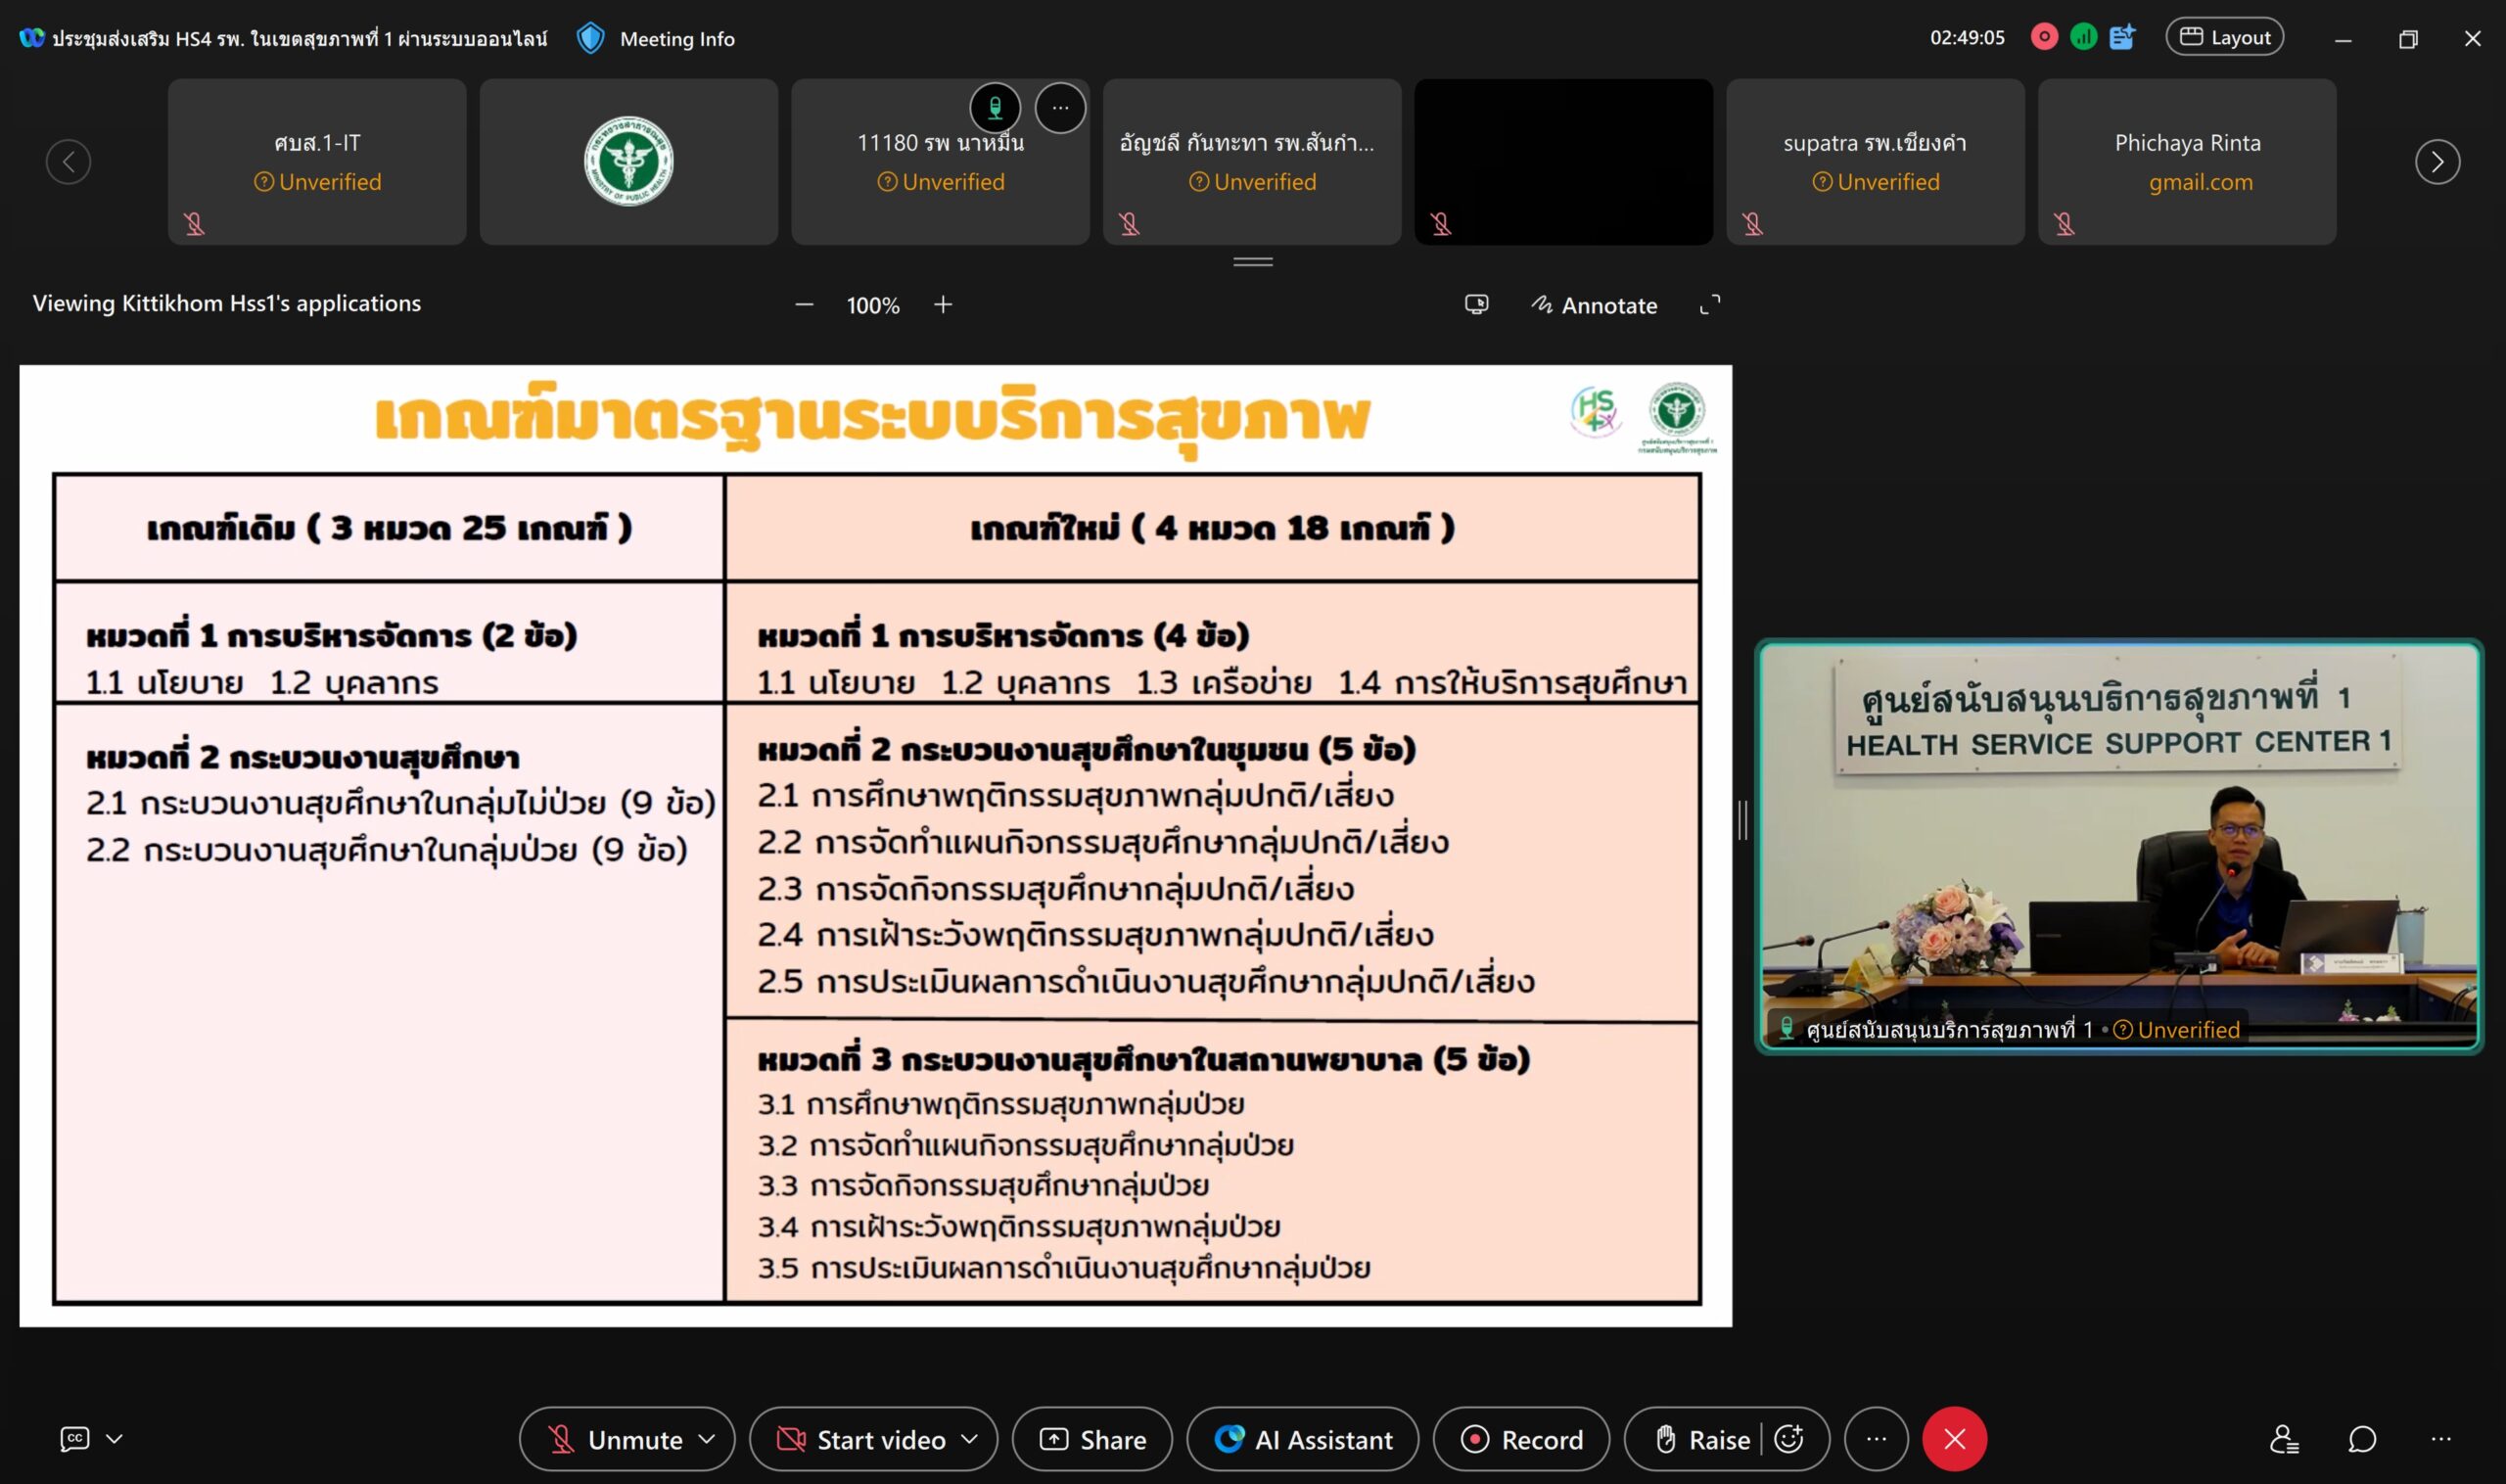This screenshot has height=1484, width=2506.
Task: Expand caption options dropdown arrow
Action: pos(114,1439)
